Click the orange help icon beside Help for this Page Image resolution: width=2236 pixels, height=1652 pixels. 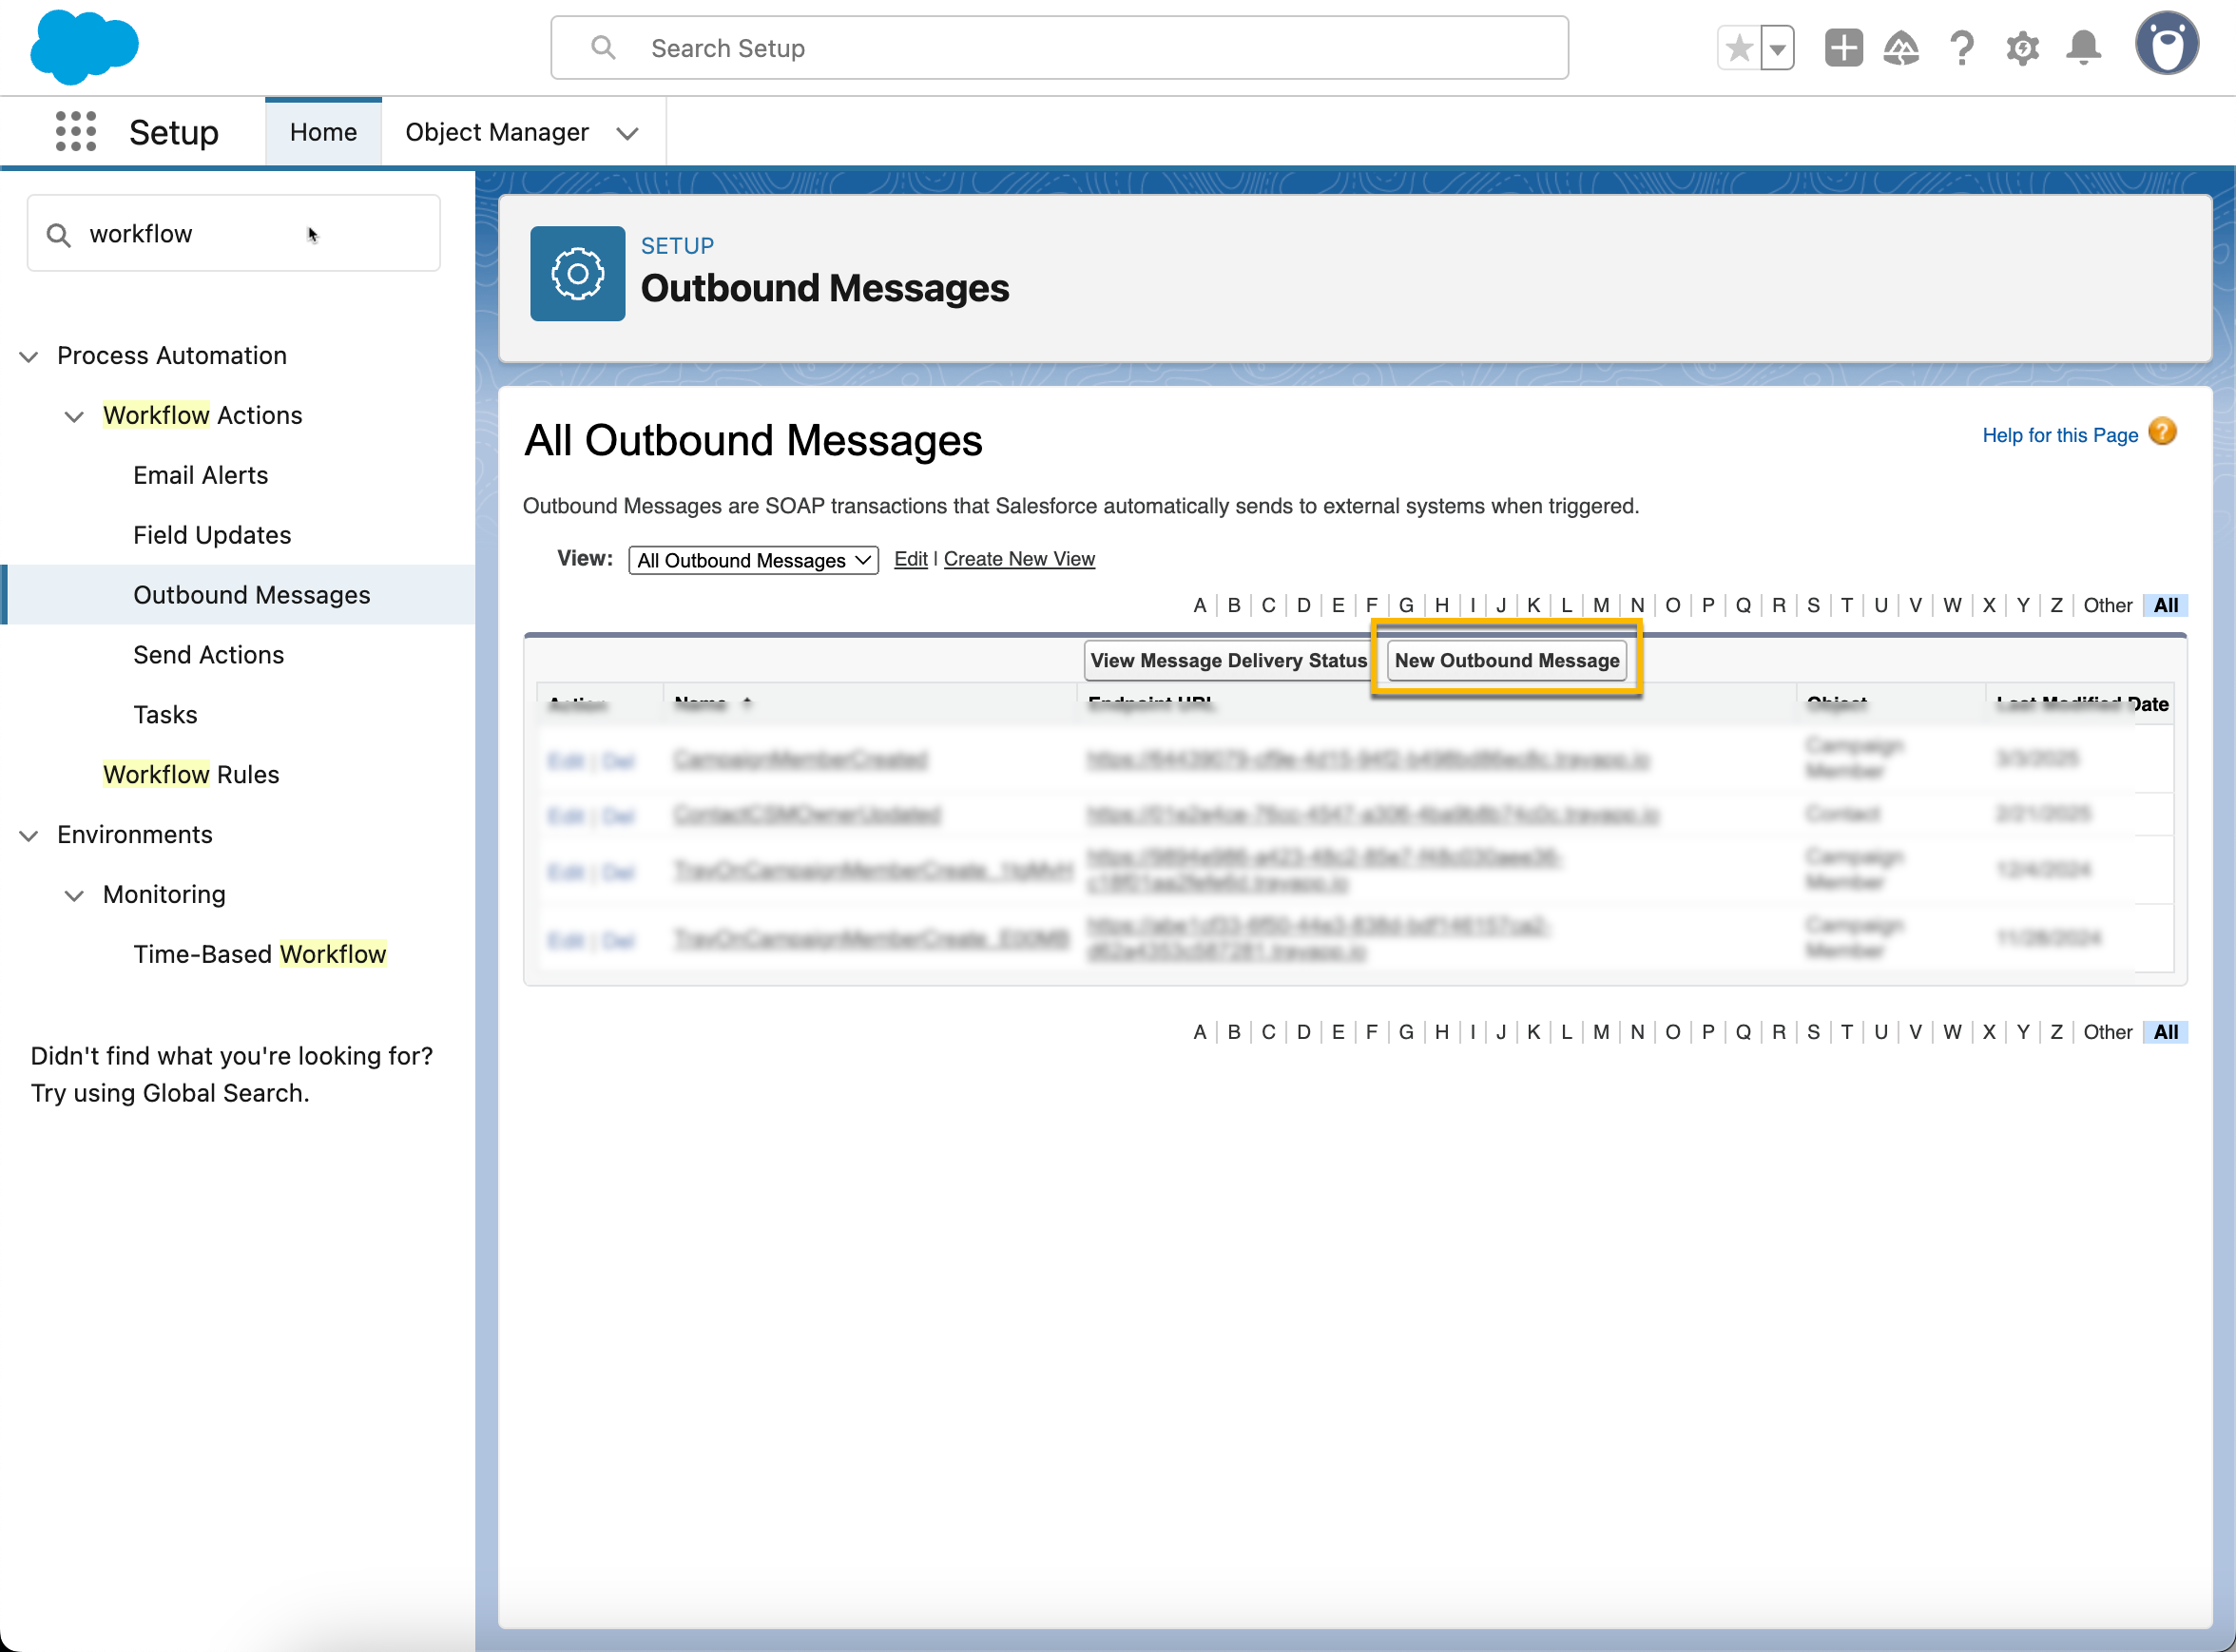coord(2162,432)
